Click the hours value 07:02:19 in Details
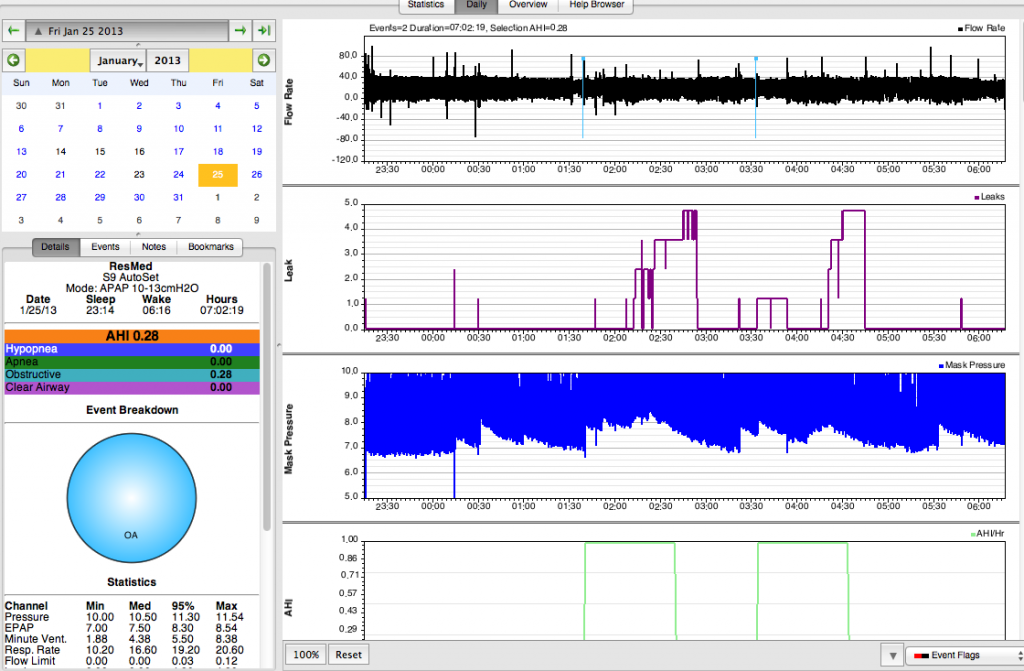This screenshot has height=671, width=1024. point(222,310)
